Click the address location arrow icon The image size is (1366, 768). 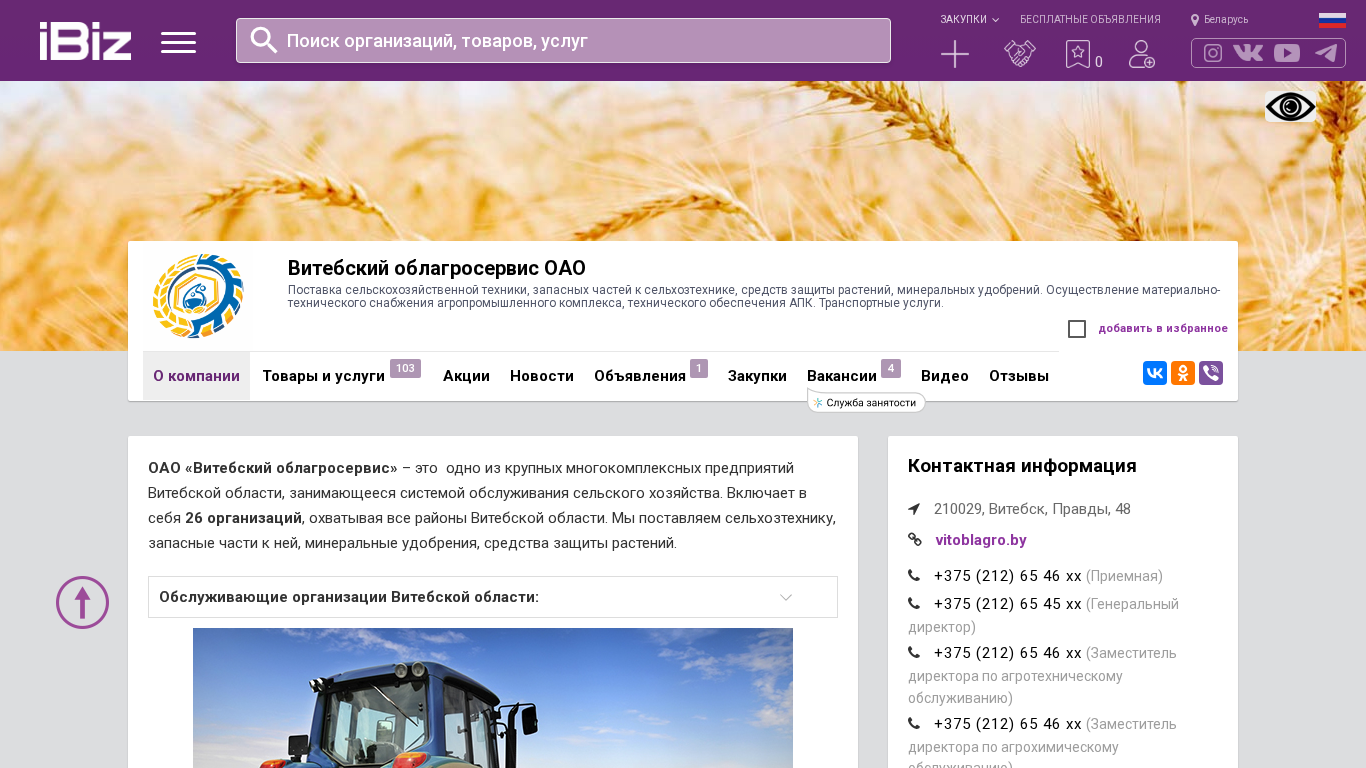tap(914, 509)
